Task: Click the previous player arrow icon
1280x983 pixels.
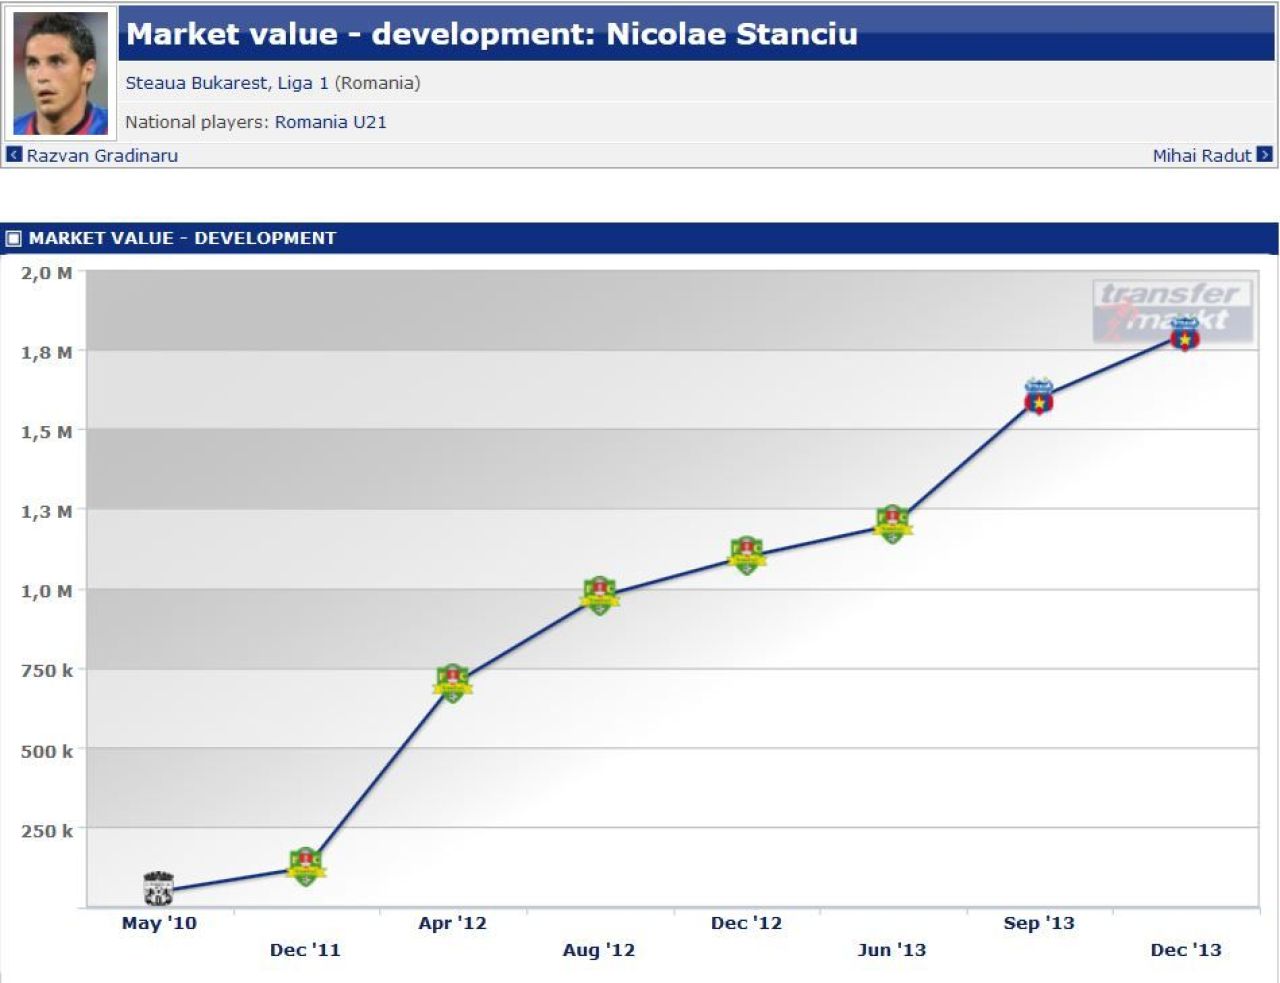Action: tap(14, 154)
